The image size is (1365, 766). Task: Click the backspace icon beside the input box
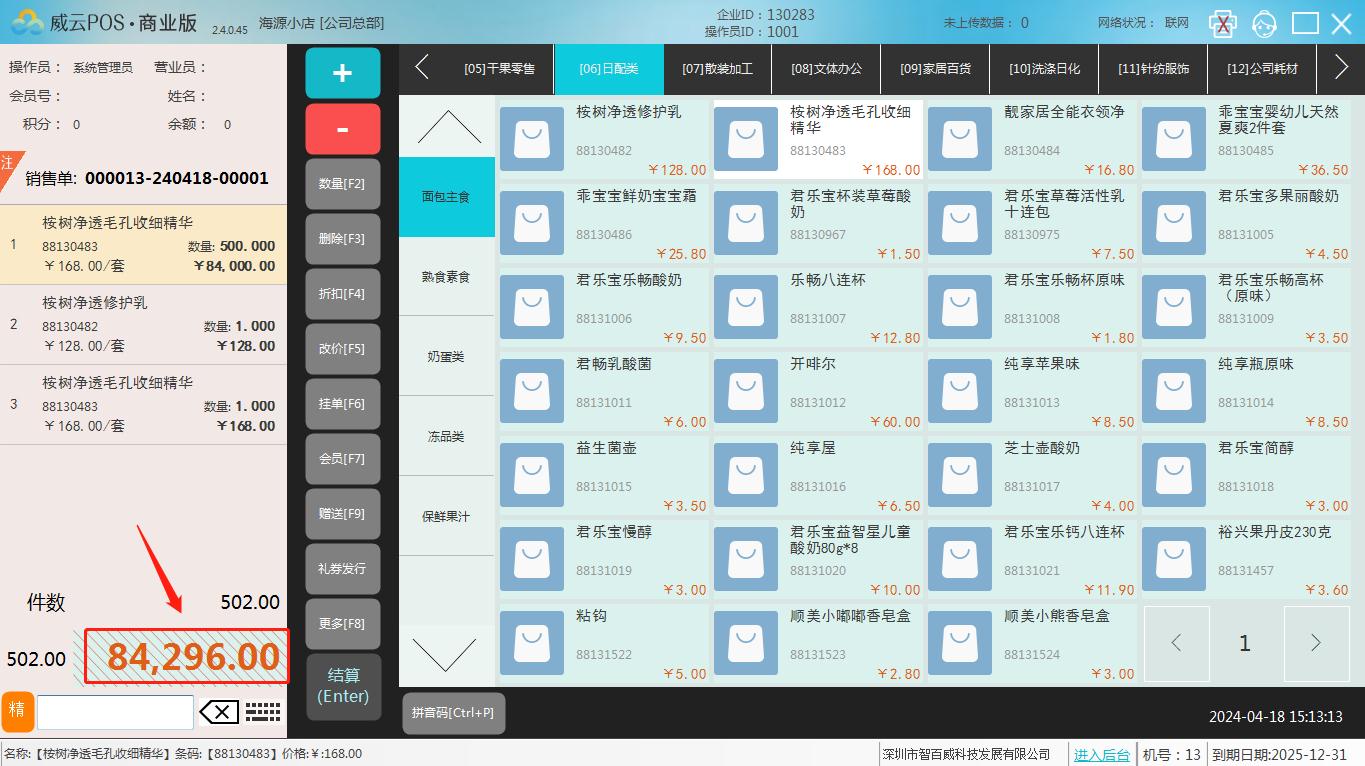tap(219, 712)
